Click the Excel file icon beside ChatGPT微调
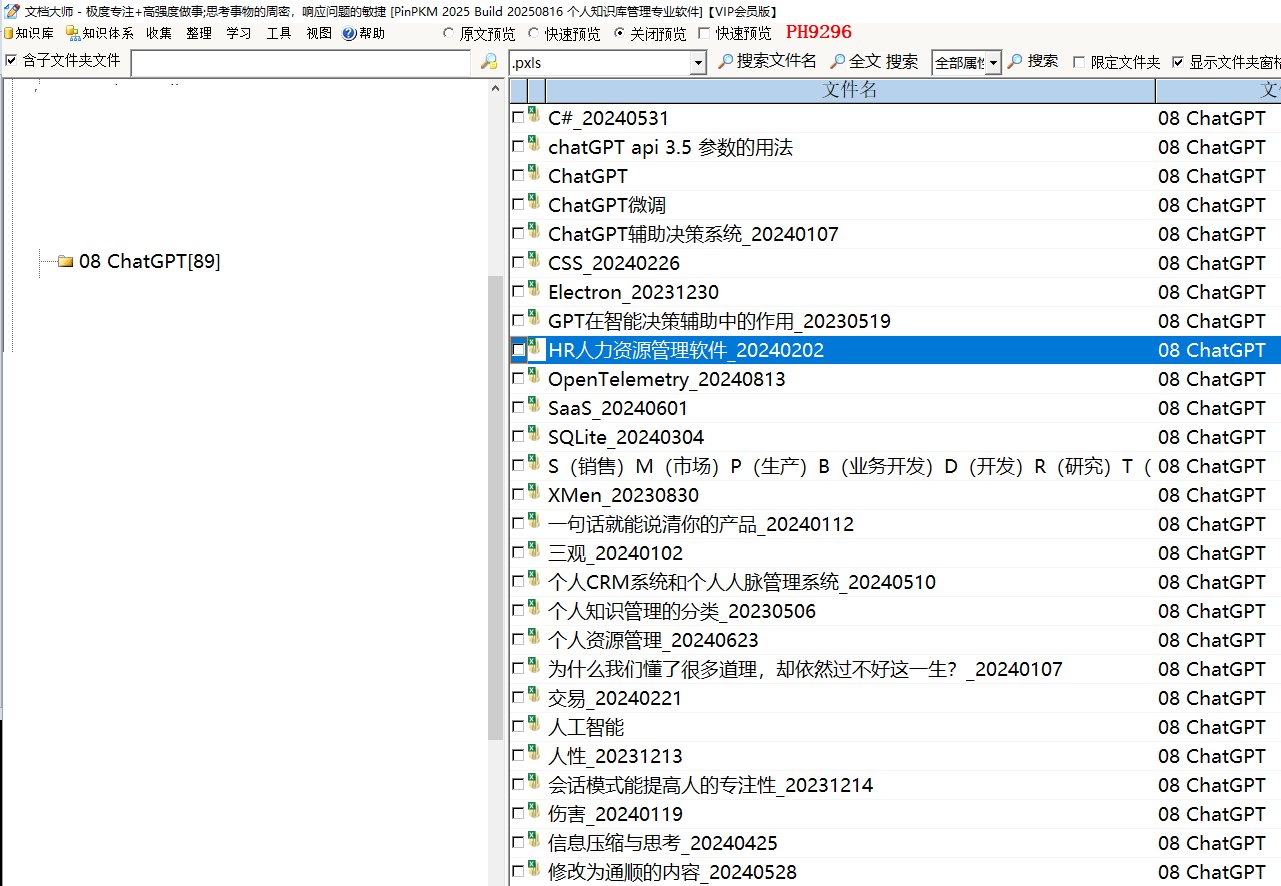The image size is (1281, 886). 534,204
